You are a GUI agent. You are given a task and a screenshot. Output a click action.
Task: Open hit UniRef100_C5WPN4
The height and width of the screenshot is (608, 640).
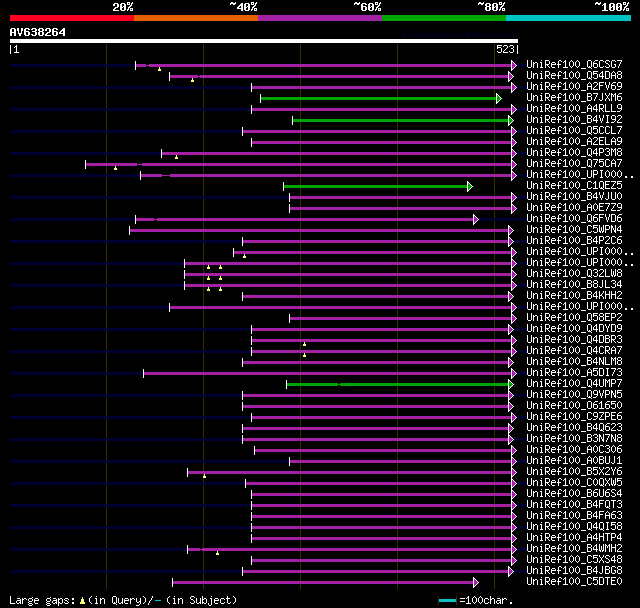[574, 230]
